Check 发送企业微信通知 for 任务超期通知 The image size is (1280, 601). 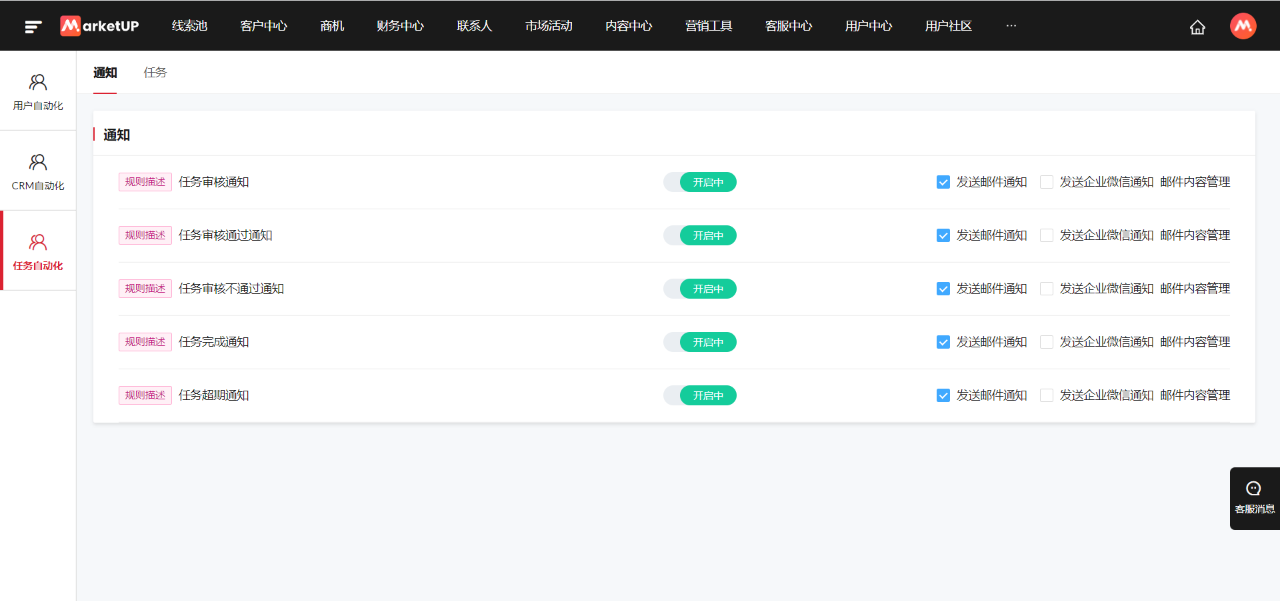point(1047,395)
